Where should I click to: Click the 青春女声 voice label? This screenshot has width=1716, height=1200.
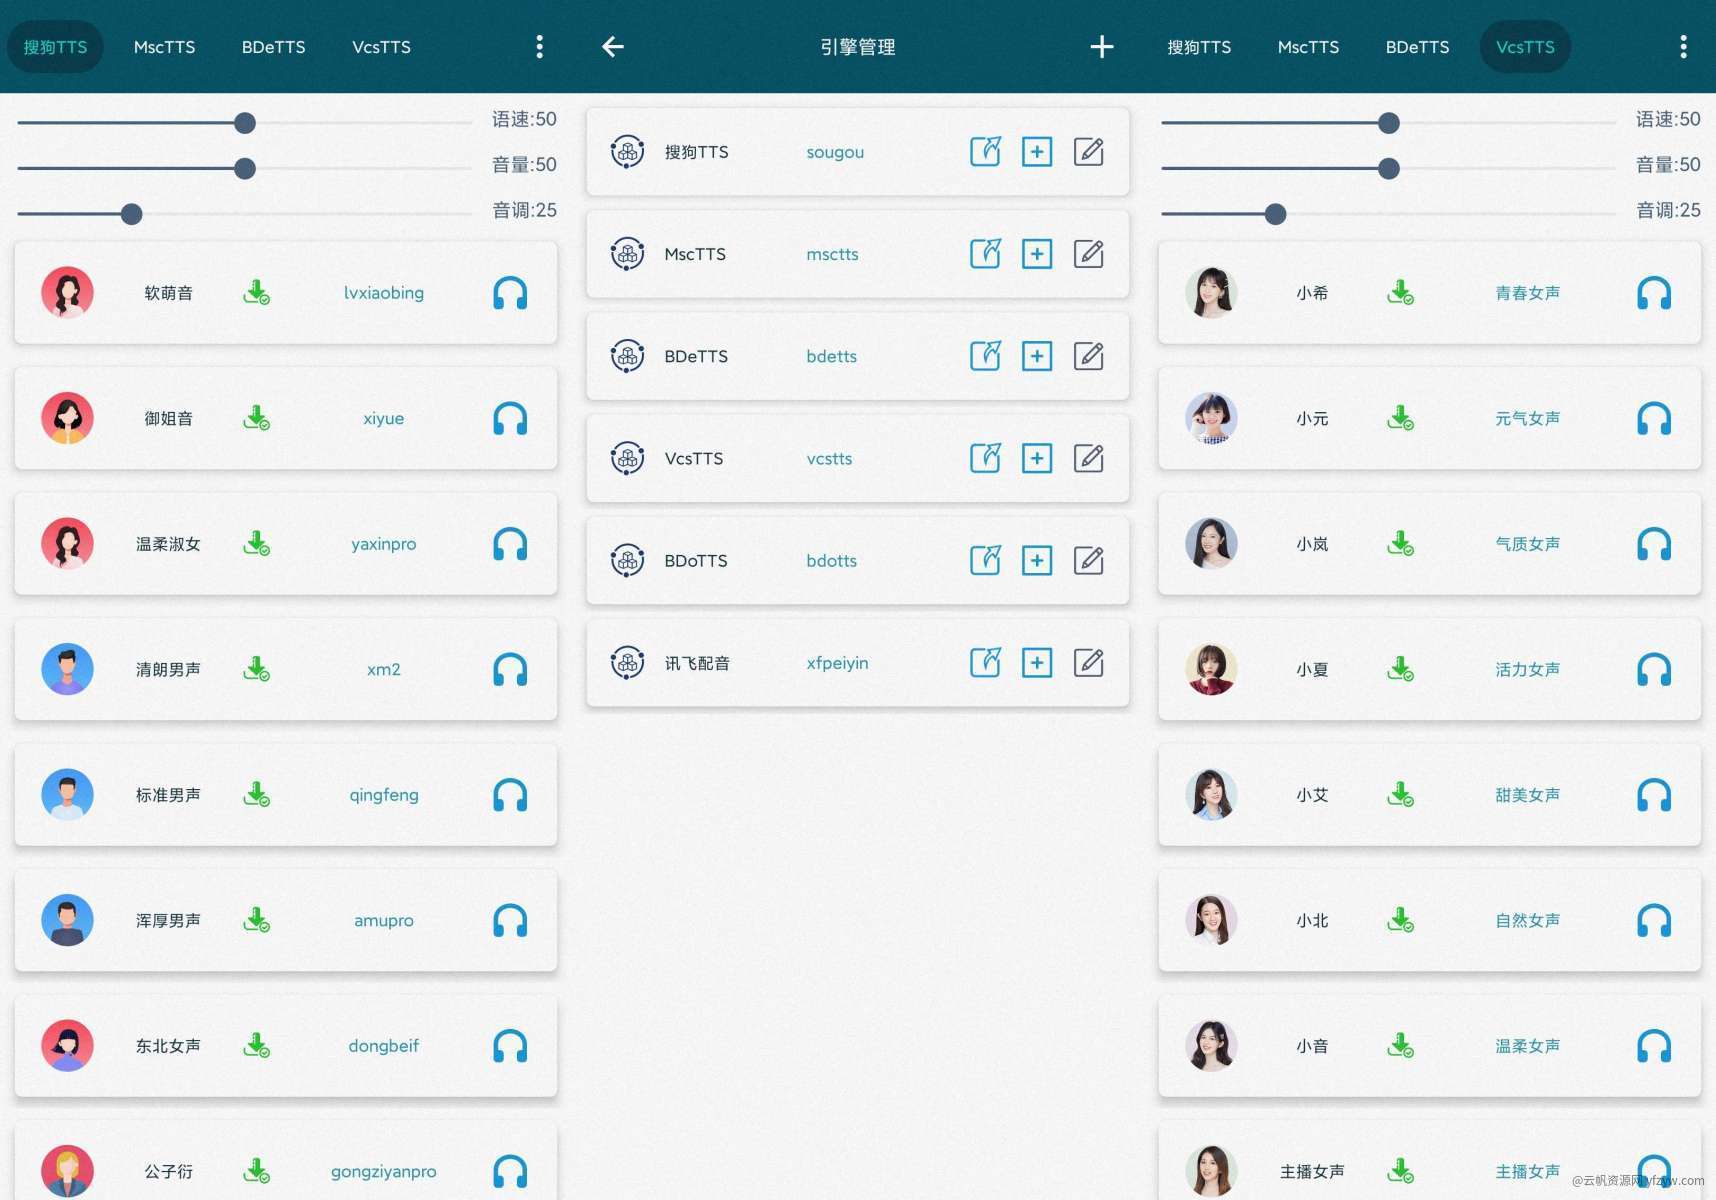[x=1527, y=293]
